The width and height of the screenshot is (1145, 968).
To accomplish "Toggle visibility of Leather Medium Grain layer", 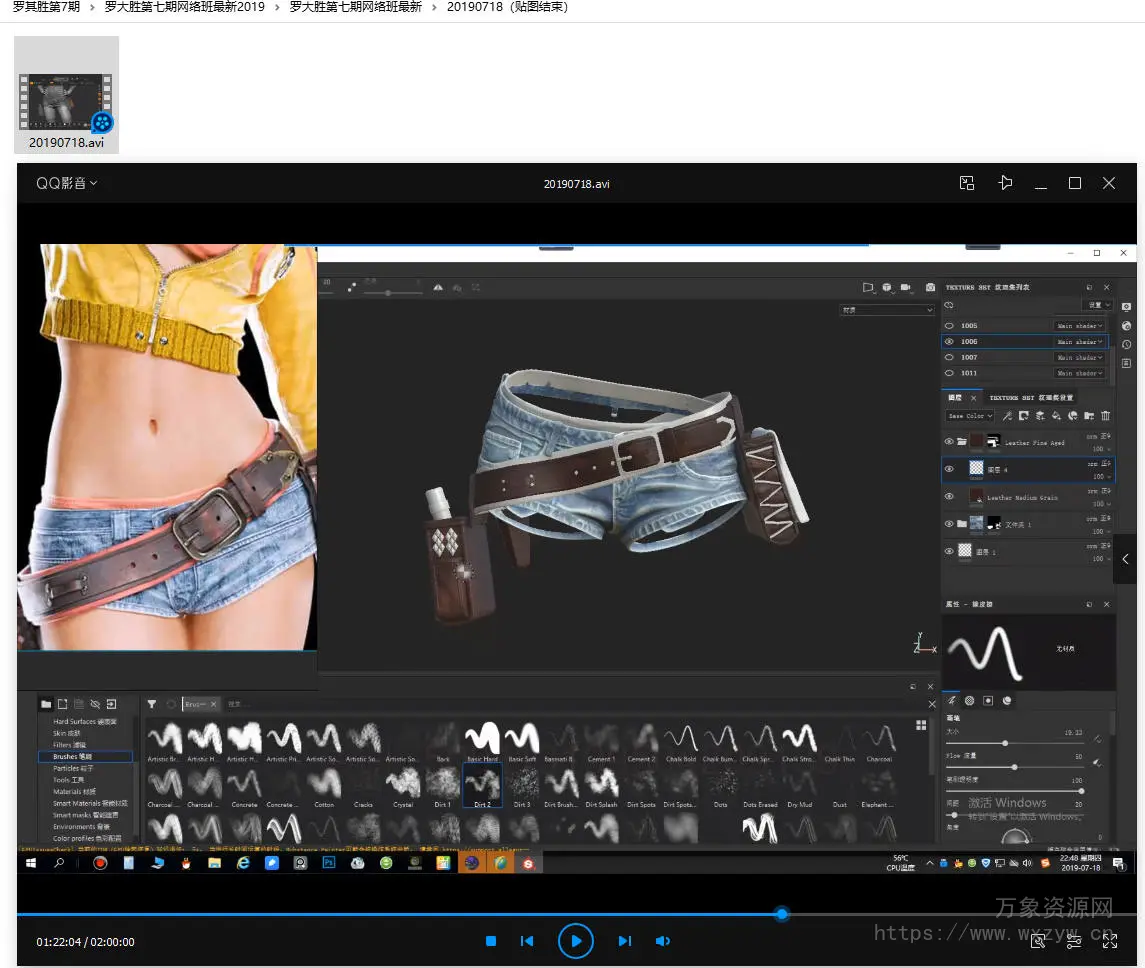I will (949, 496).
